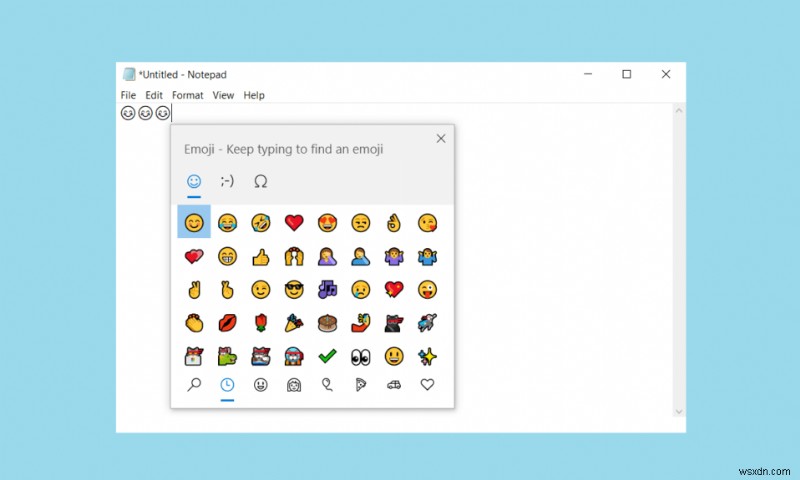Pick the woman shrugging emoji in purple
Image resolution: width=800 pixels, height=480 pixels.
click(x=394, y=256)
